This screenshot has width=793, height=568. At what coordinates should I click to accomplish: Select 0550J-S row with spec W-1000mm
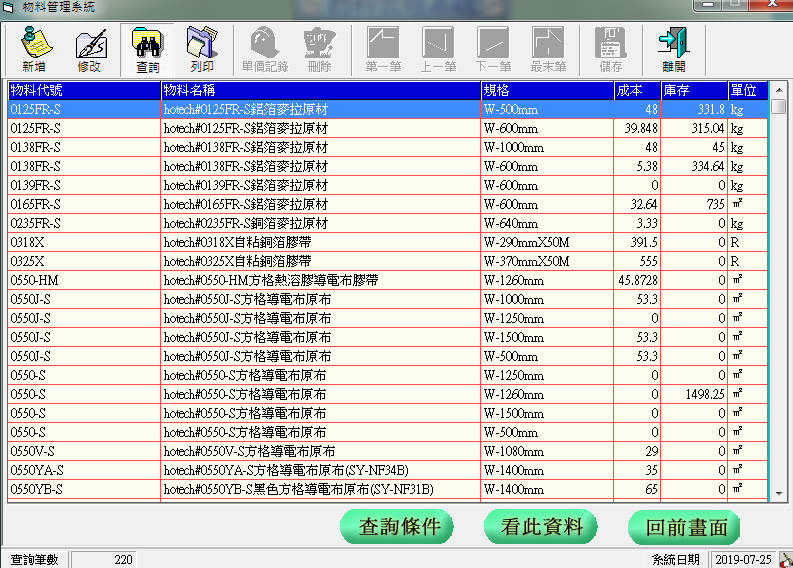[388, 299]
